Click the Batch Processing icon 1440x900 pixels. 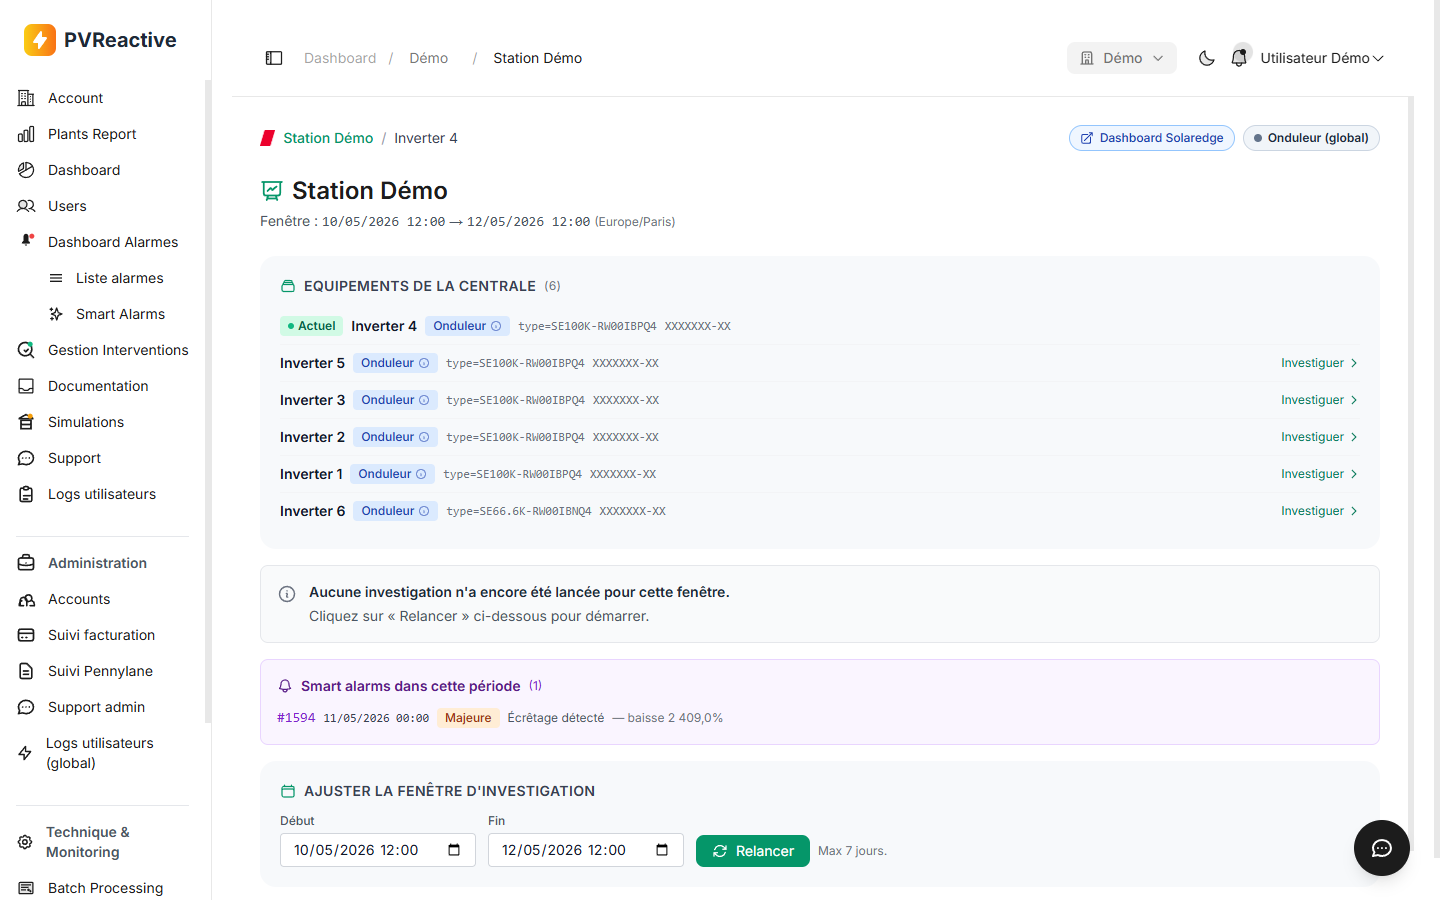point(26,888)
